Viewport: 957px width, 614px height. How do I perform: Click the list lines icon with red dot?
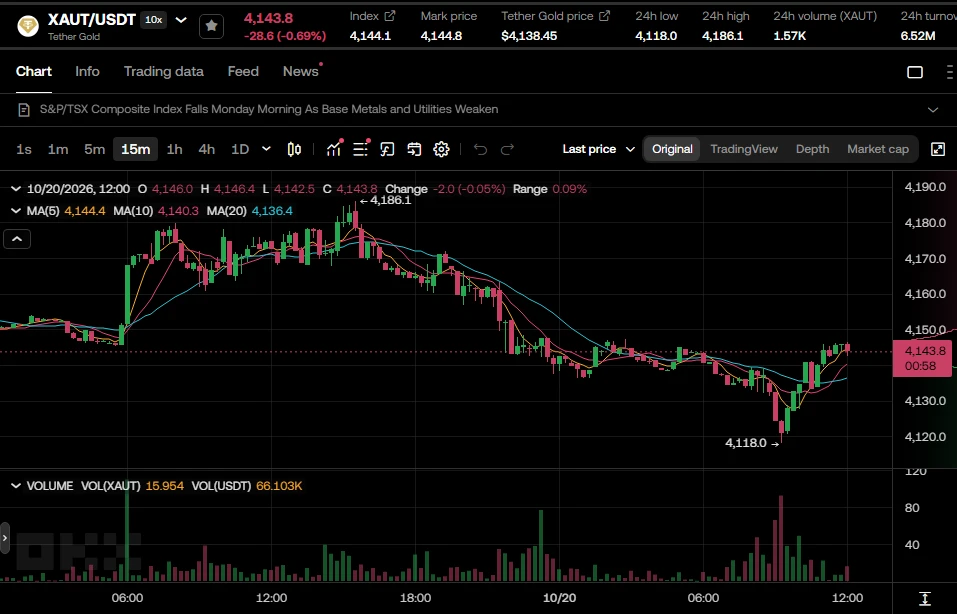[x=361, y=149]
